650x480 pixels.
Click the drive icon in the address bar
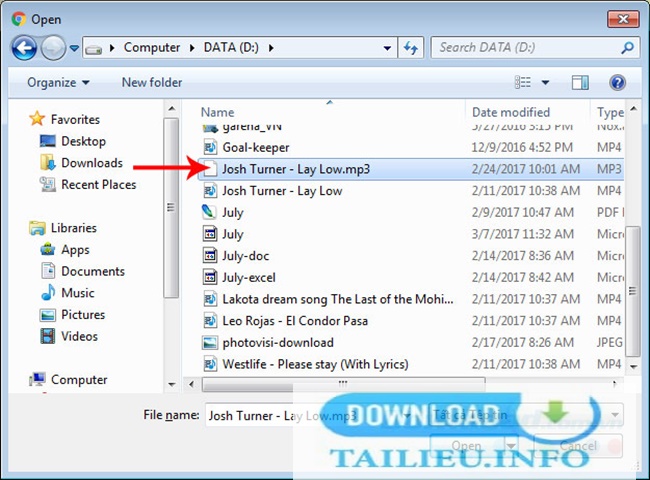click(x=94, y=49)
